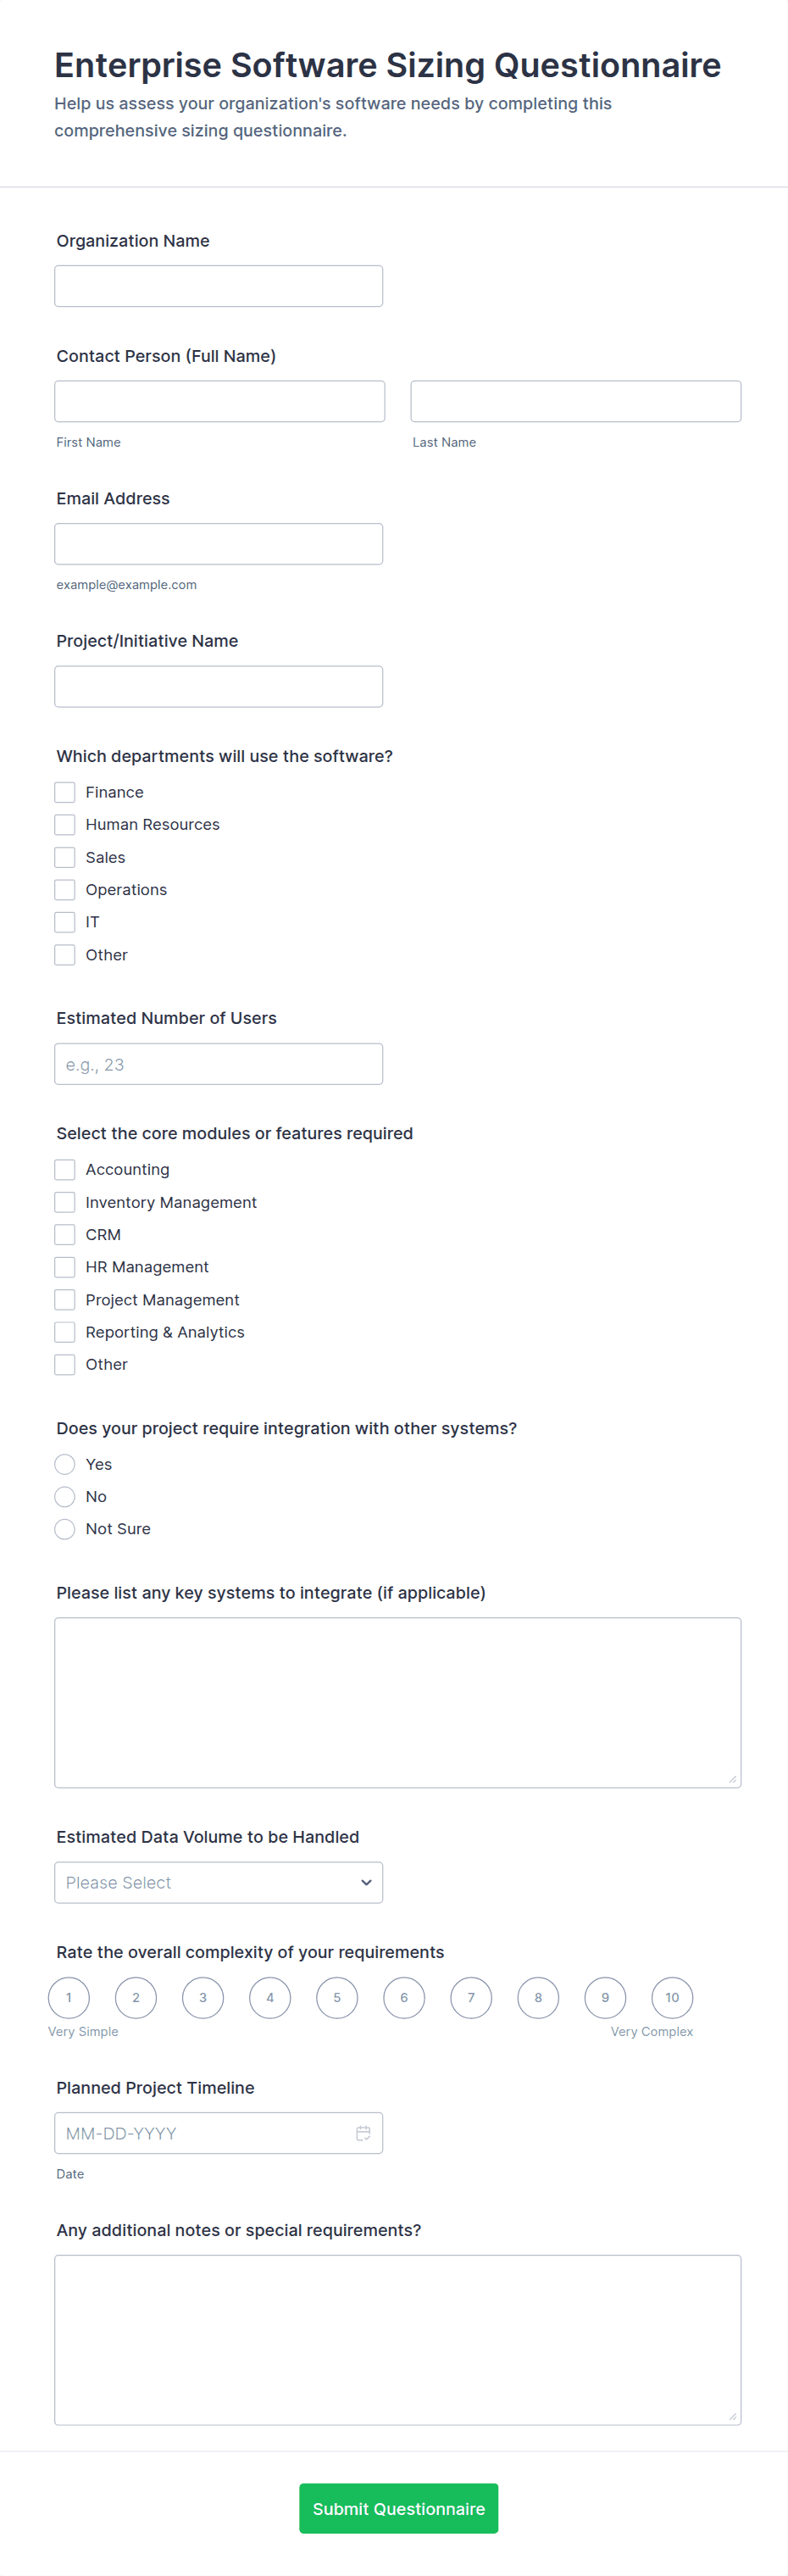Select Yes for system integration
This screenshot has width=788, height=2576.
[x=65, y=1464]
